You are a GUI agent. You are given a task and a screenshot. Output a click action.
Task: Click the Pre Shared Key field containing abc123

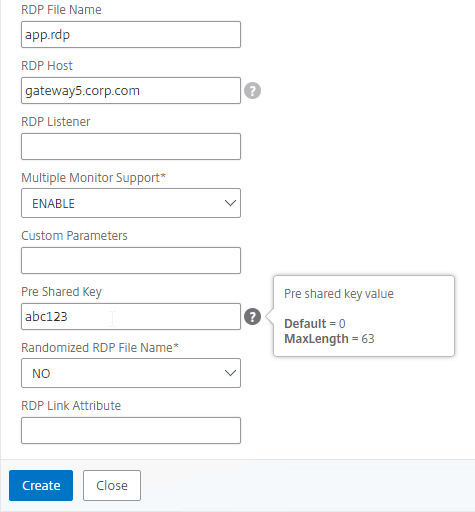(x=131, y=317)
